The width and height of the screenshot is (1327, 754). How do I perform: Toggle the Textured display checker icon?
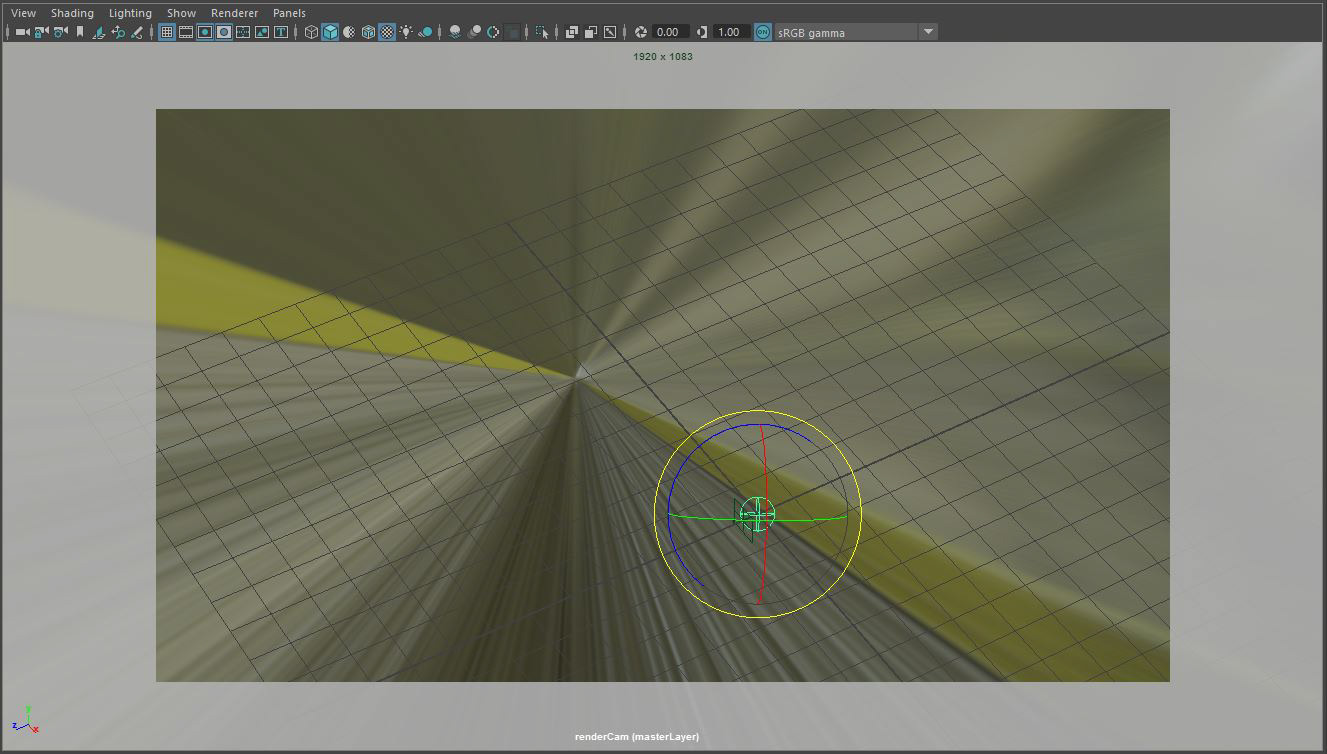tap(387, 32)
